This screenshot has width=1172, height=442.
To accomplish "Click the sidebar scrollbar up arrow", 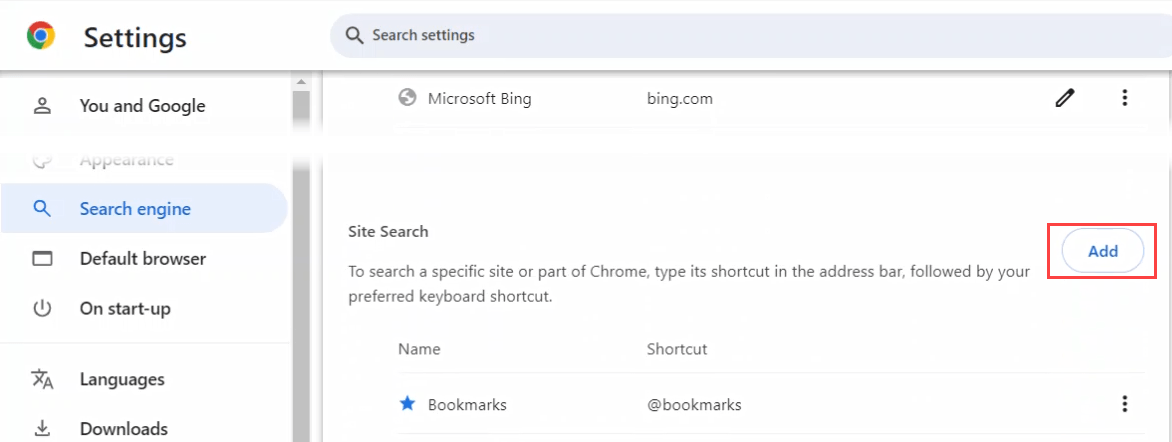I will (300, 80).
